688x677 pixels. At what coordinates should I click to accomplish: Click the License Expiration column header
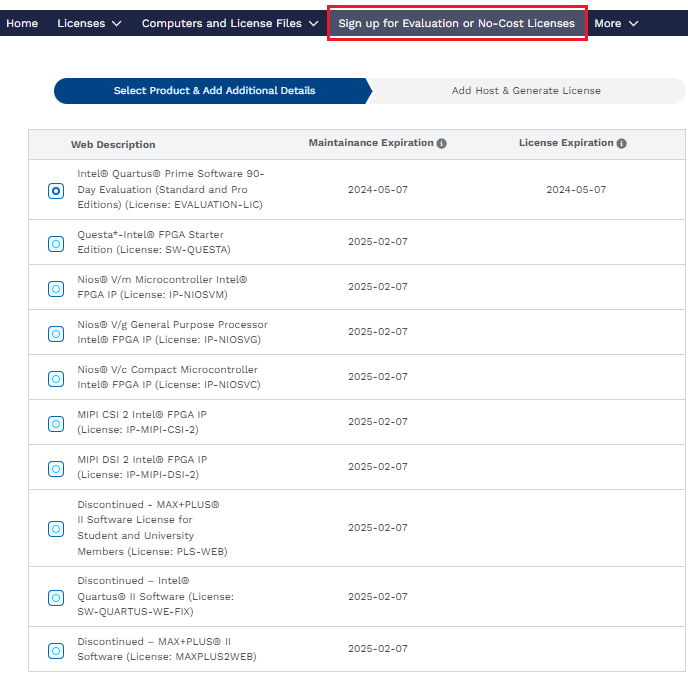tap(566, 143)
